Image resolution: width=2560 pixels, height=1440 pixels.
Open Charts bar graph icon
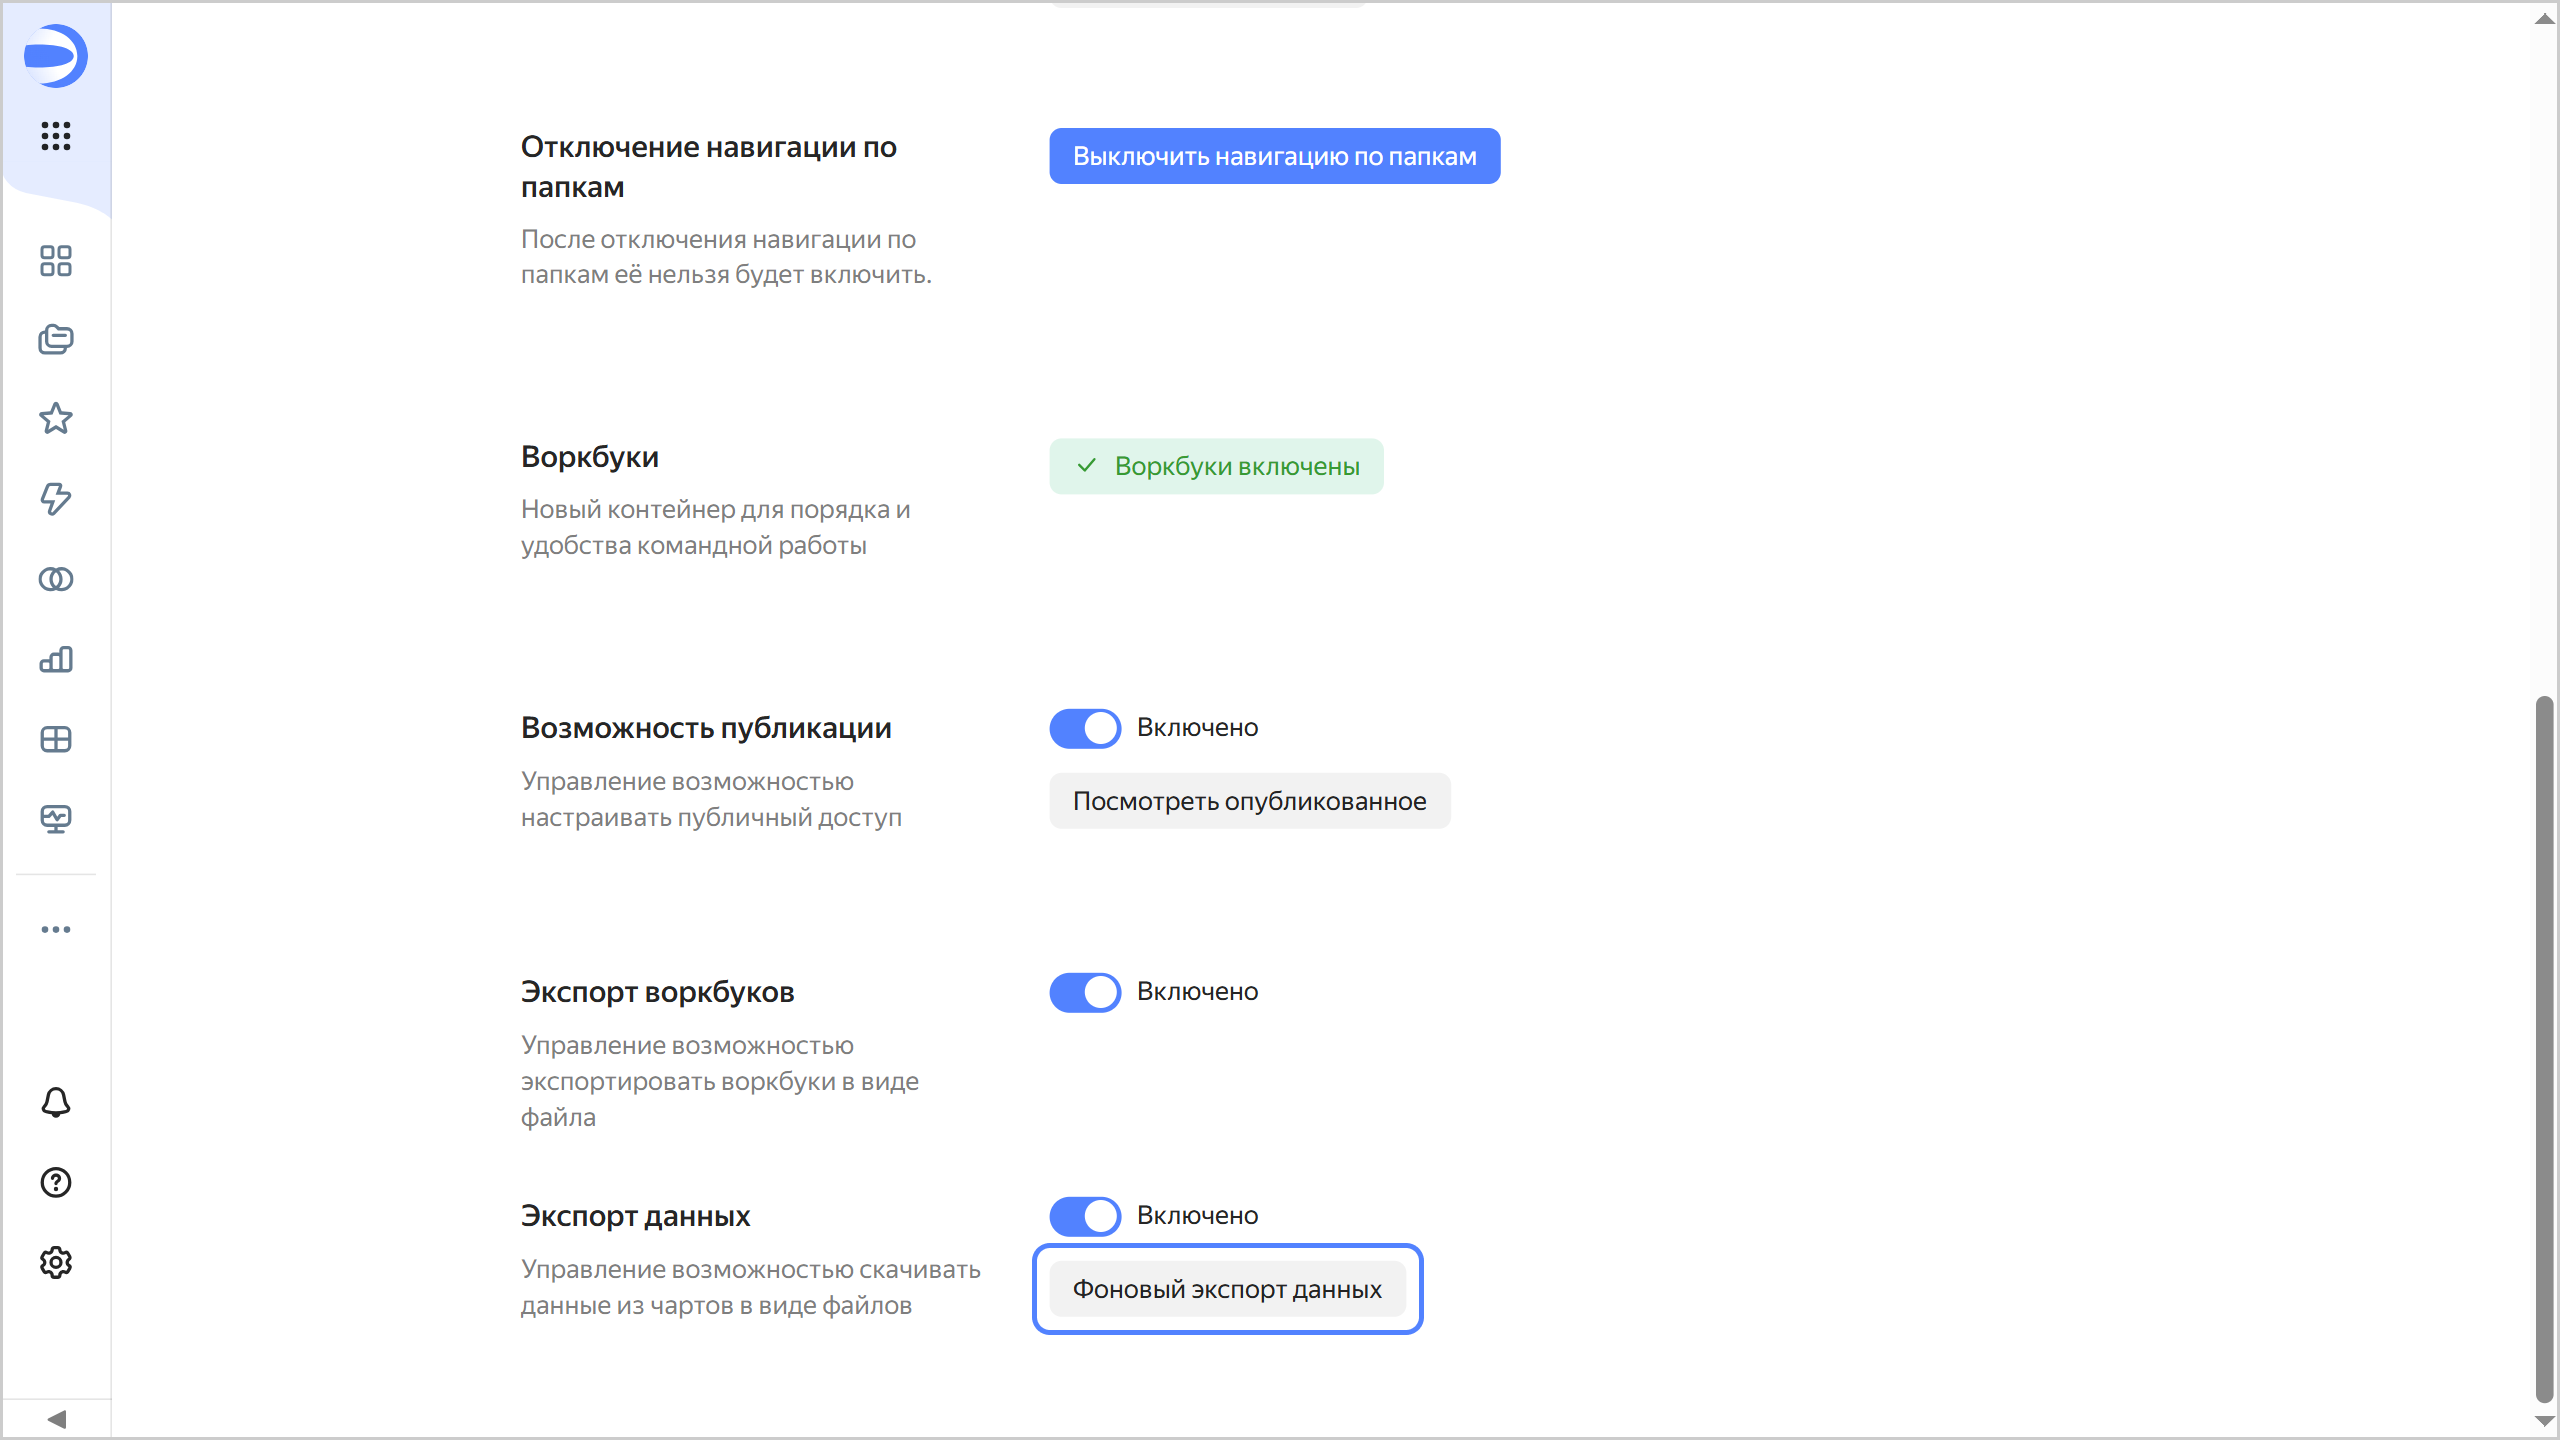56,659
